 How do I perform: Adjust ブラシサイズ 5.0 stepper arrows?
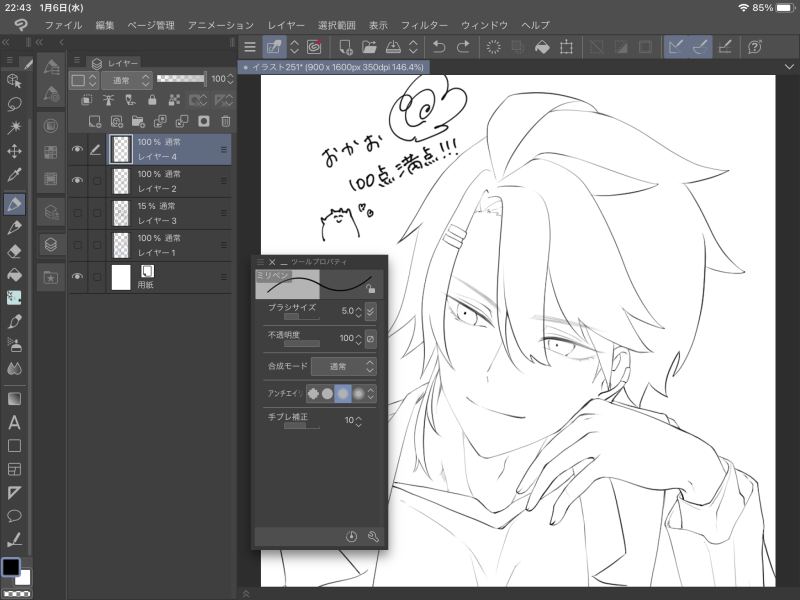click(x=359, y=311)
